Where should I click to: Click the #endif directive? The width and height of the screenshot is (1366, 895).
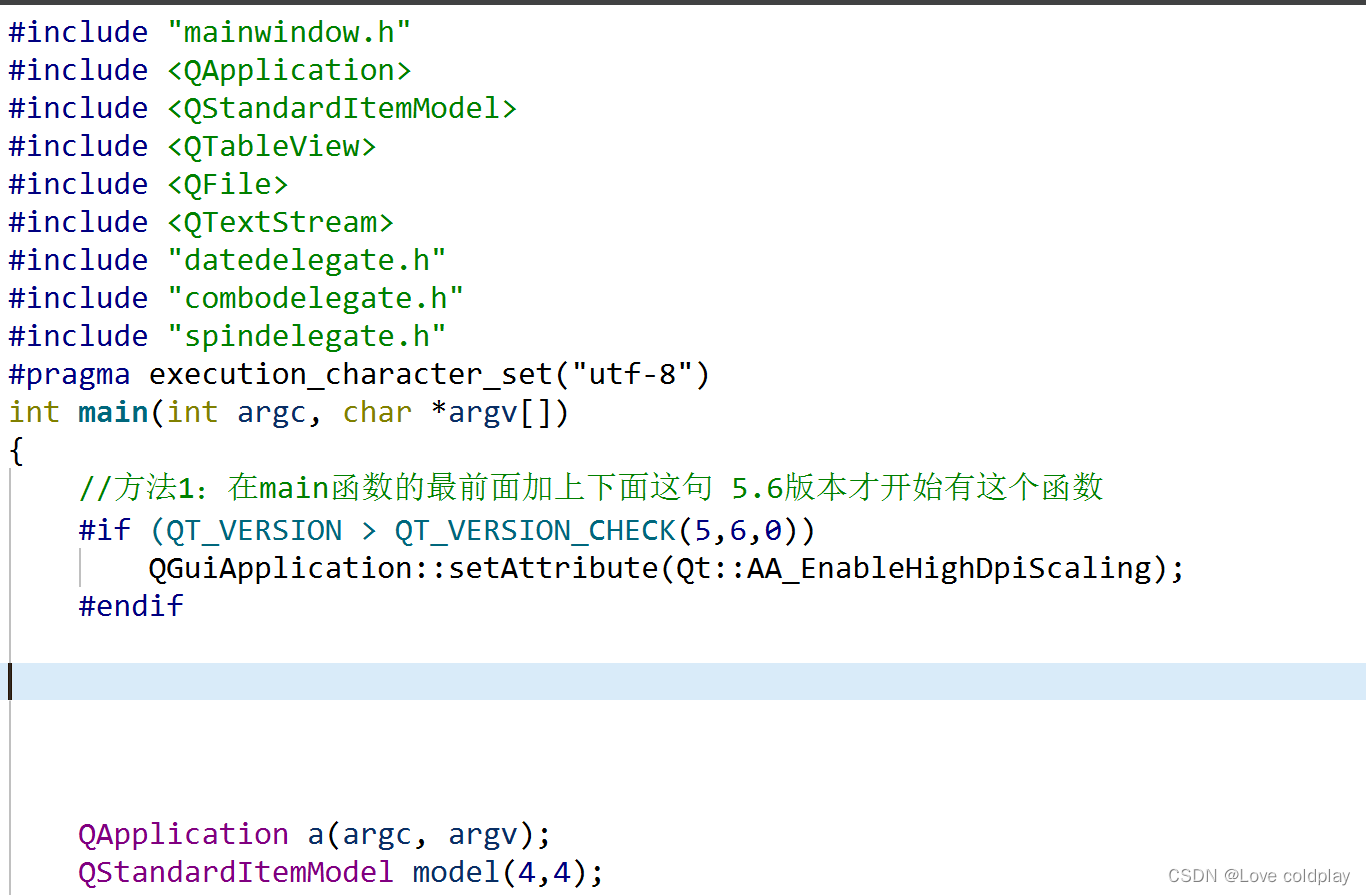130,605
